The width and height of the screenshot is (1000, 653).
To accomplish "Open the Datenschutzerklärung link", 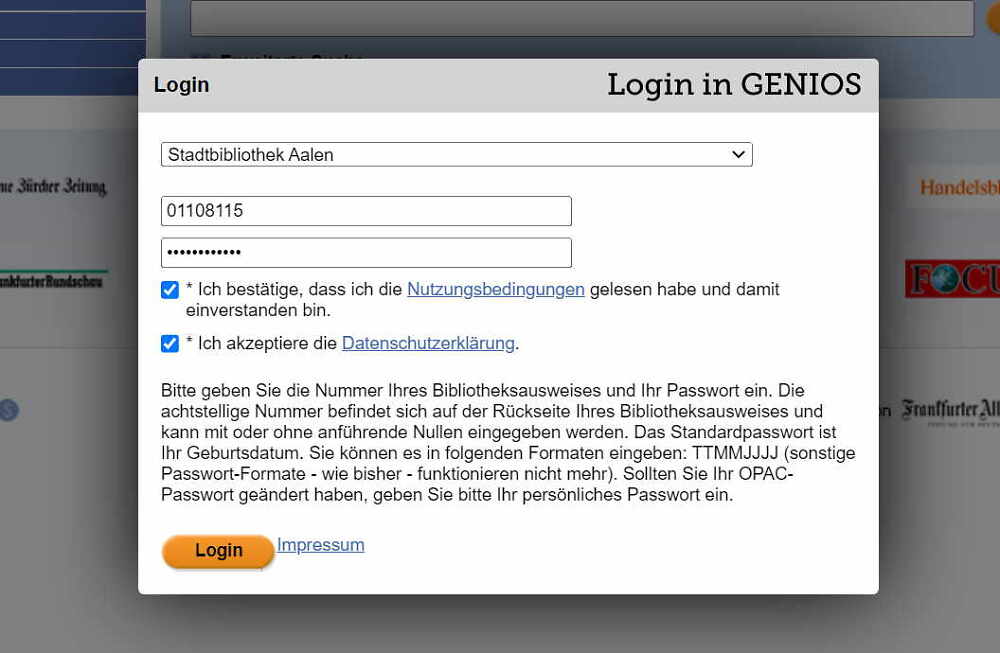I will (x=428, y=343).
